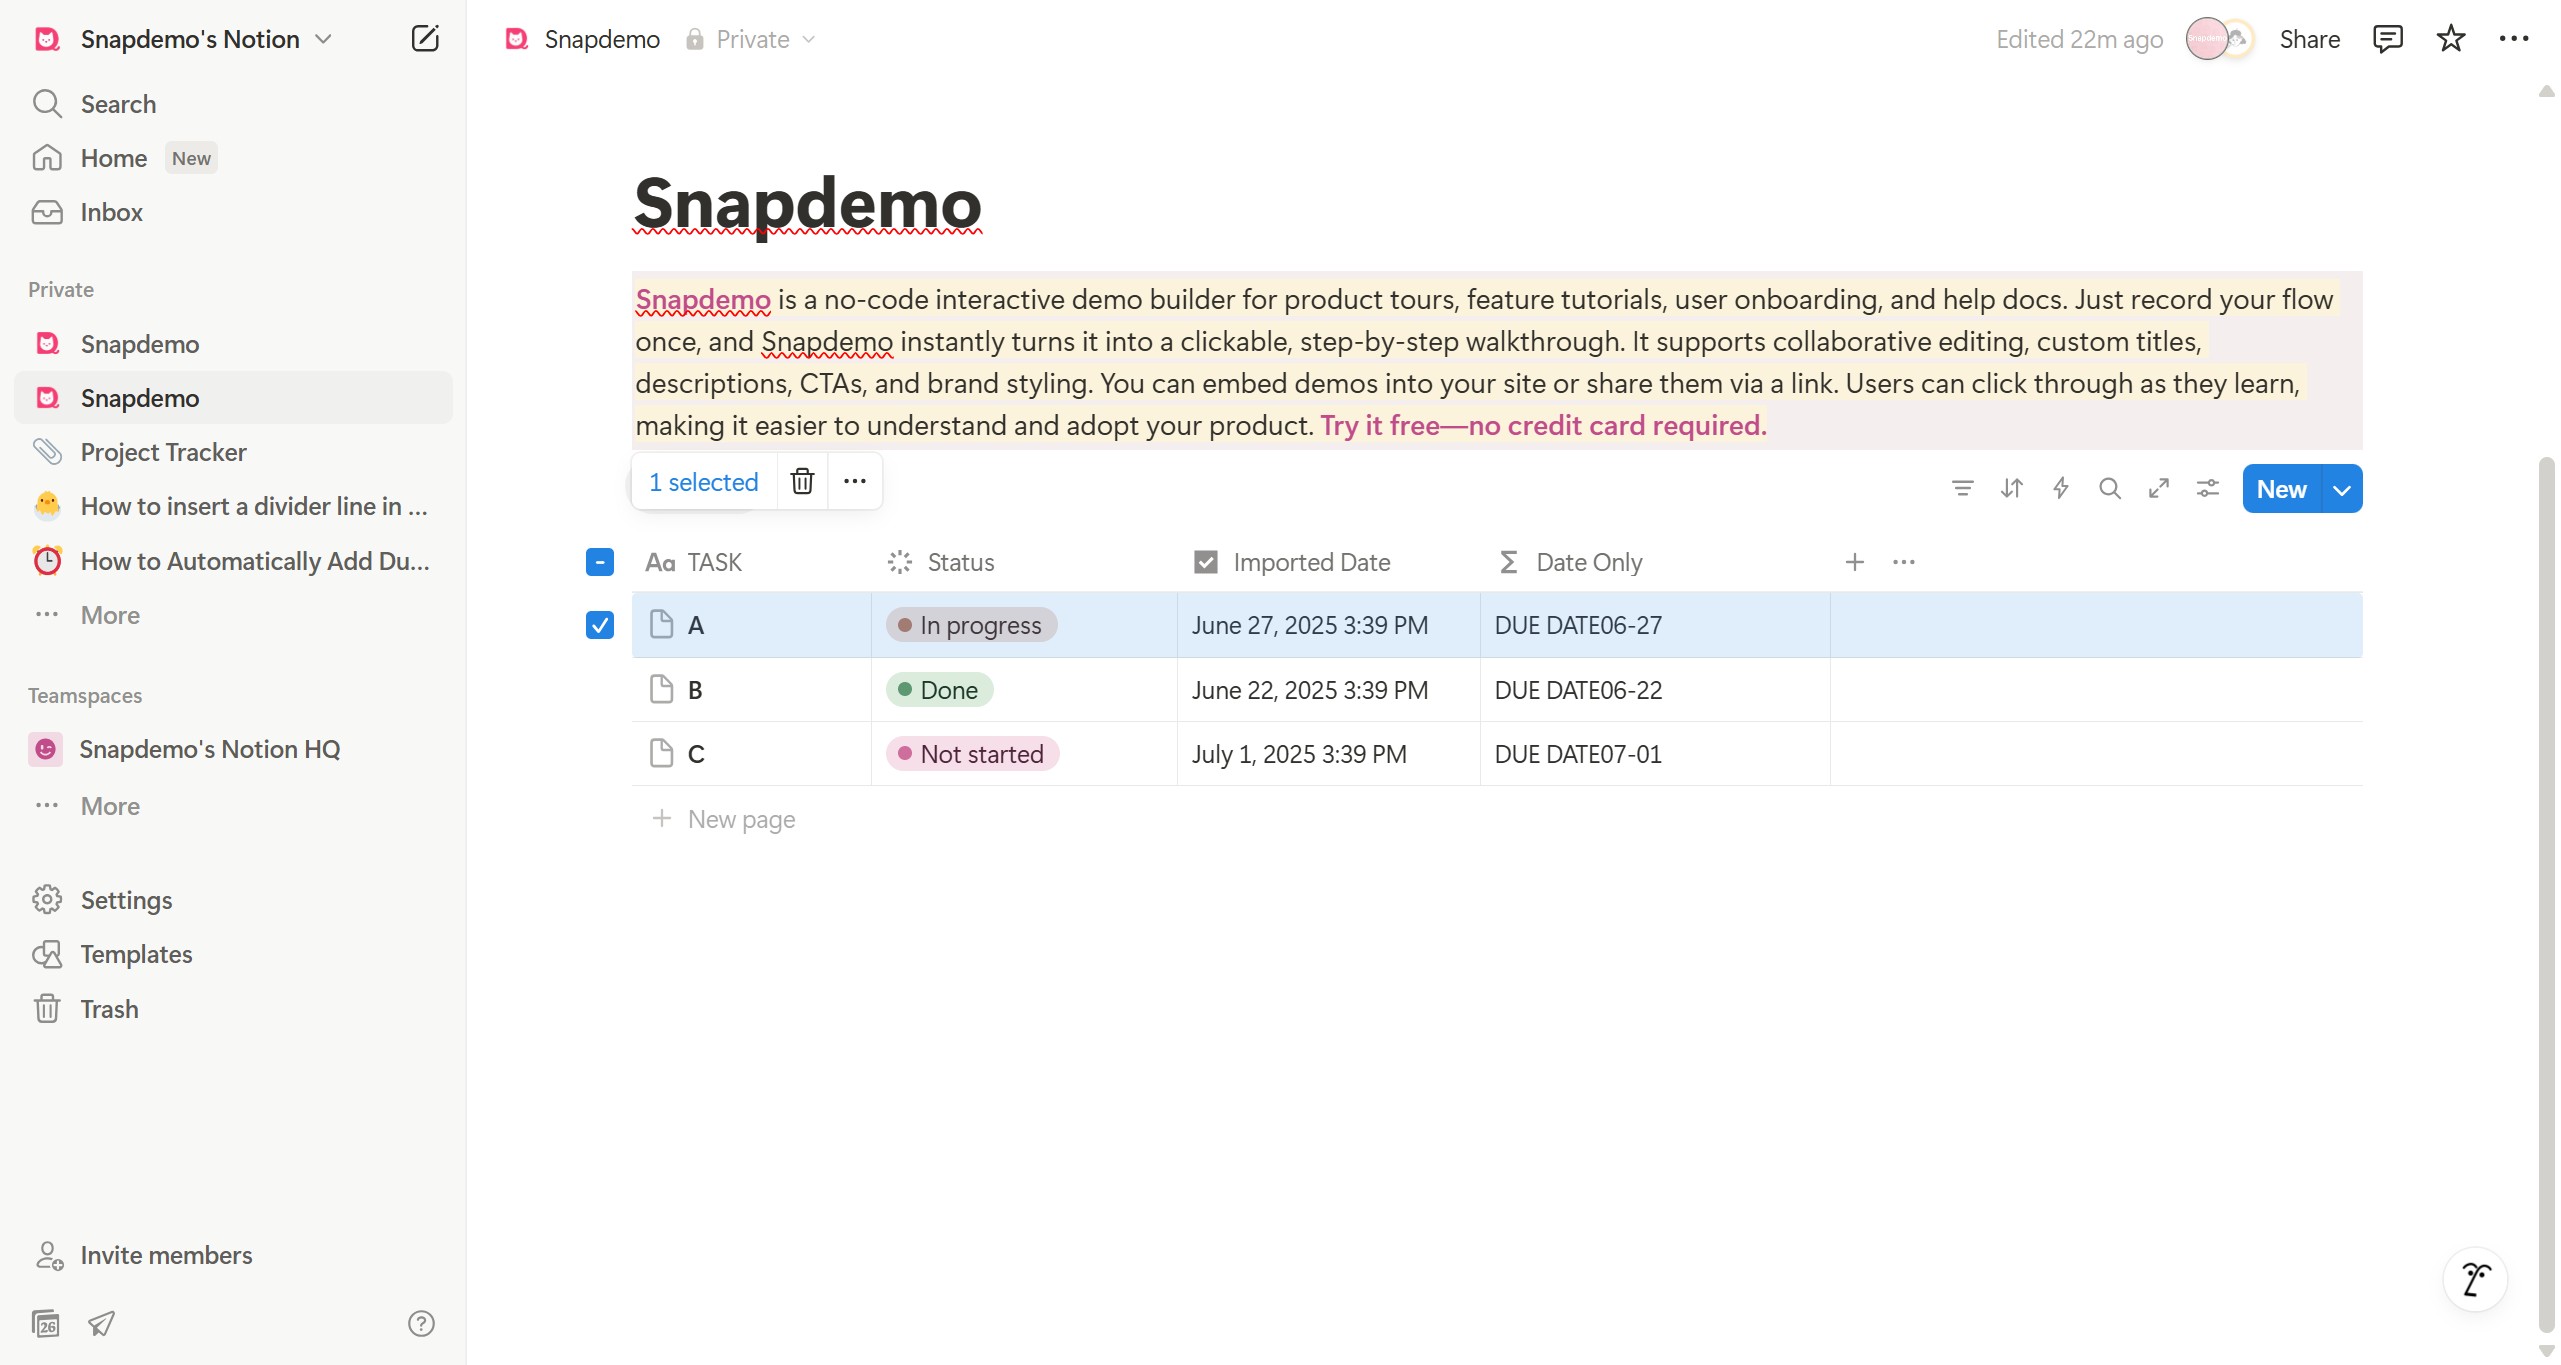Favorite the page with the star icon

[2451, 39]
